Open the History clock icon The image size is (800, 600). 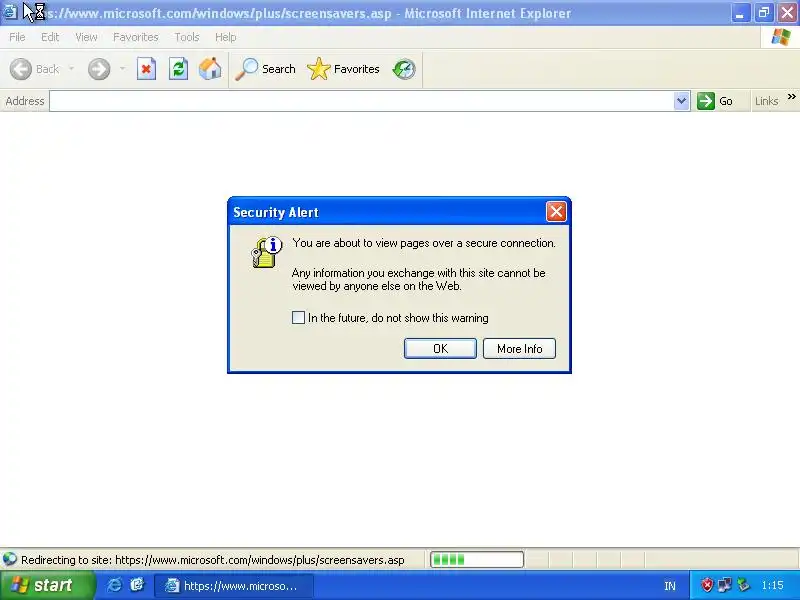click(x=404, y=69)
